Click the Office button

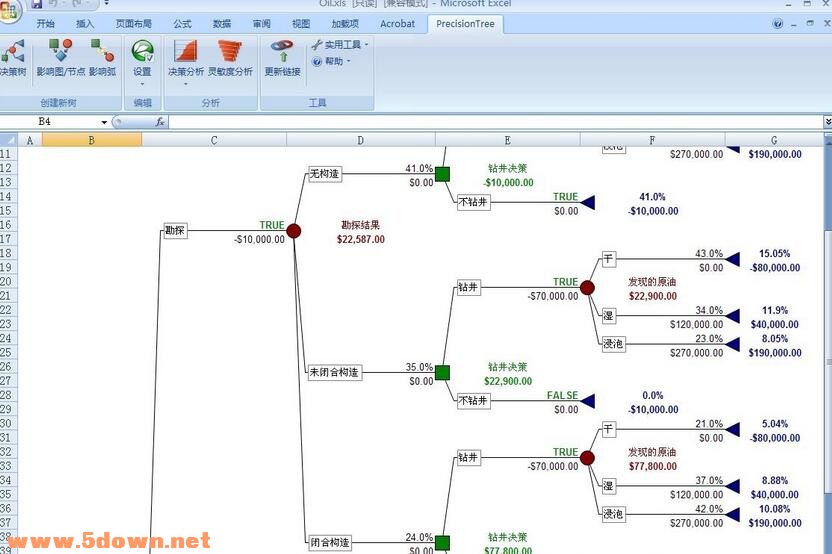[10, 10]
